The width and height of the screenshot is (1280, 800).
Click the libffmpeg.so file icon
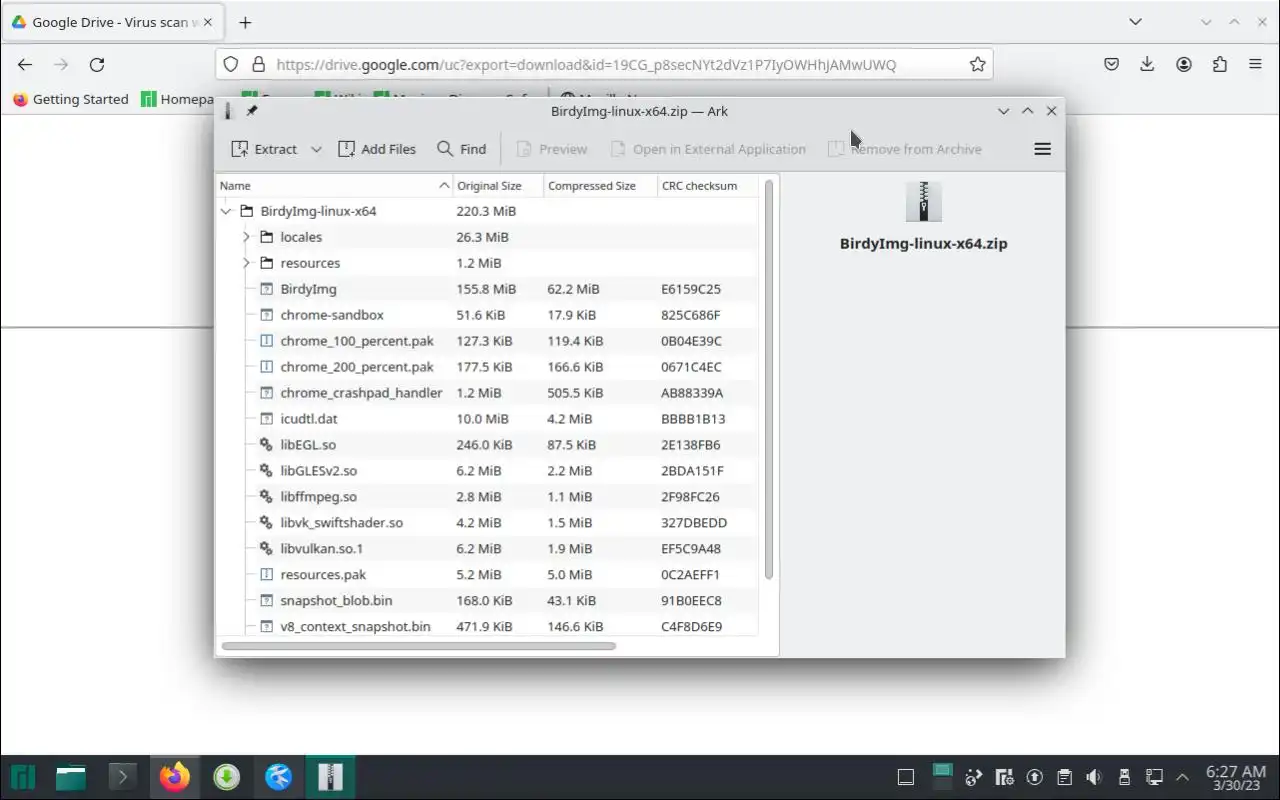click(x=266, y=496)
